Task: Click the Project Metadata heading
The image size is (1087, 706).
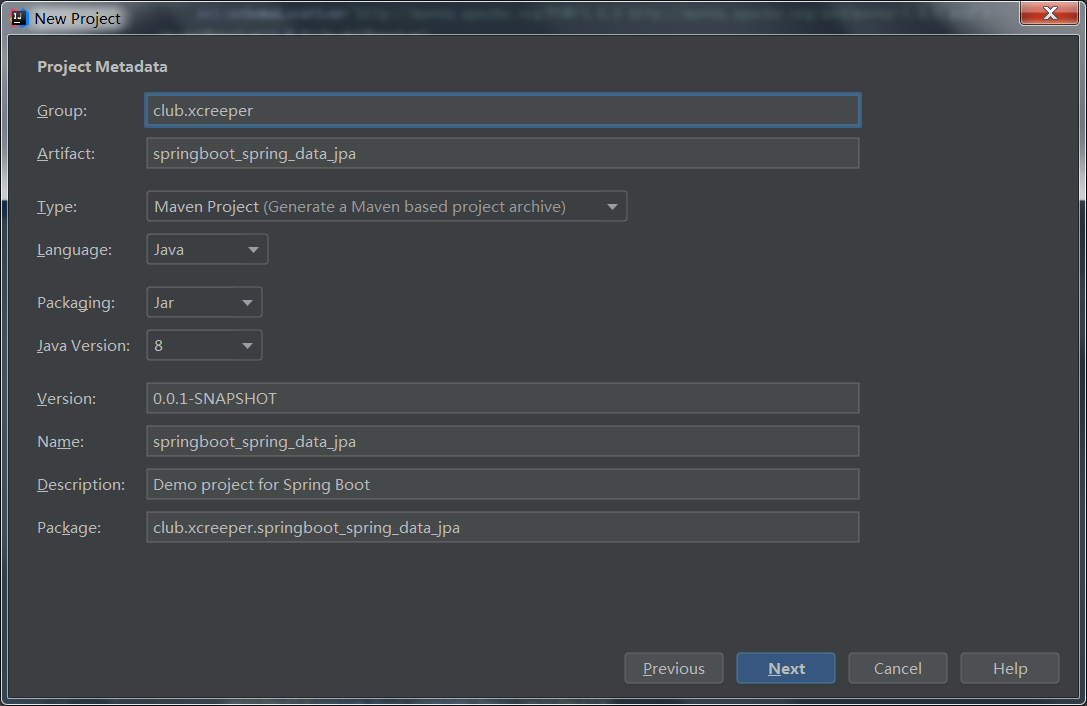Action: click(102, 67)
